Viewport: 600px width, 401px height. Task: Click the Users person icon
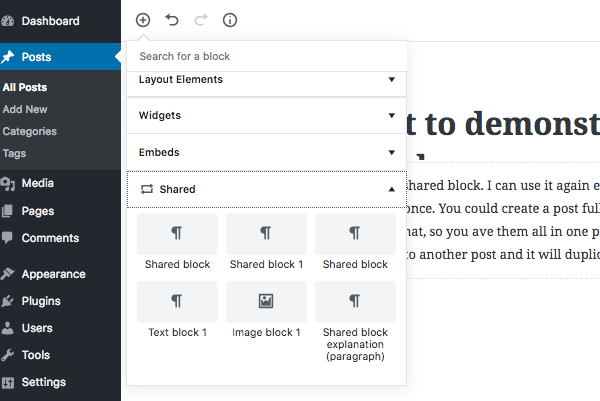(x=7, y=328)
